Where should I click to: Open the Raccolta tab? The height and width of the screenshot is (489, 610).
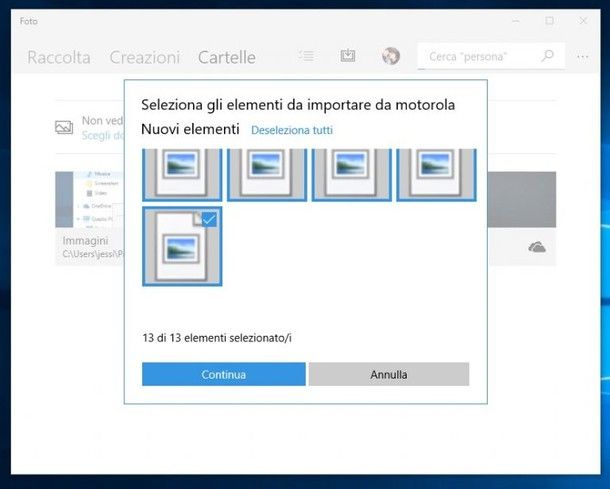point(59,58)
